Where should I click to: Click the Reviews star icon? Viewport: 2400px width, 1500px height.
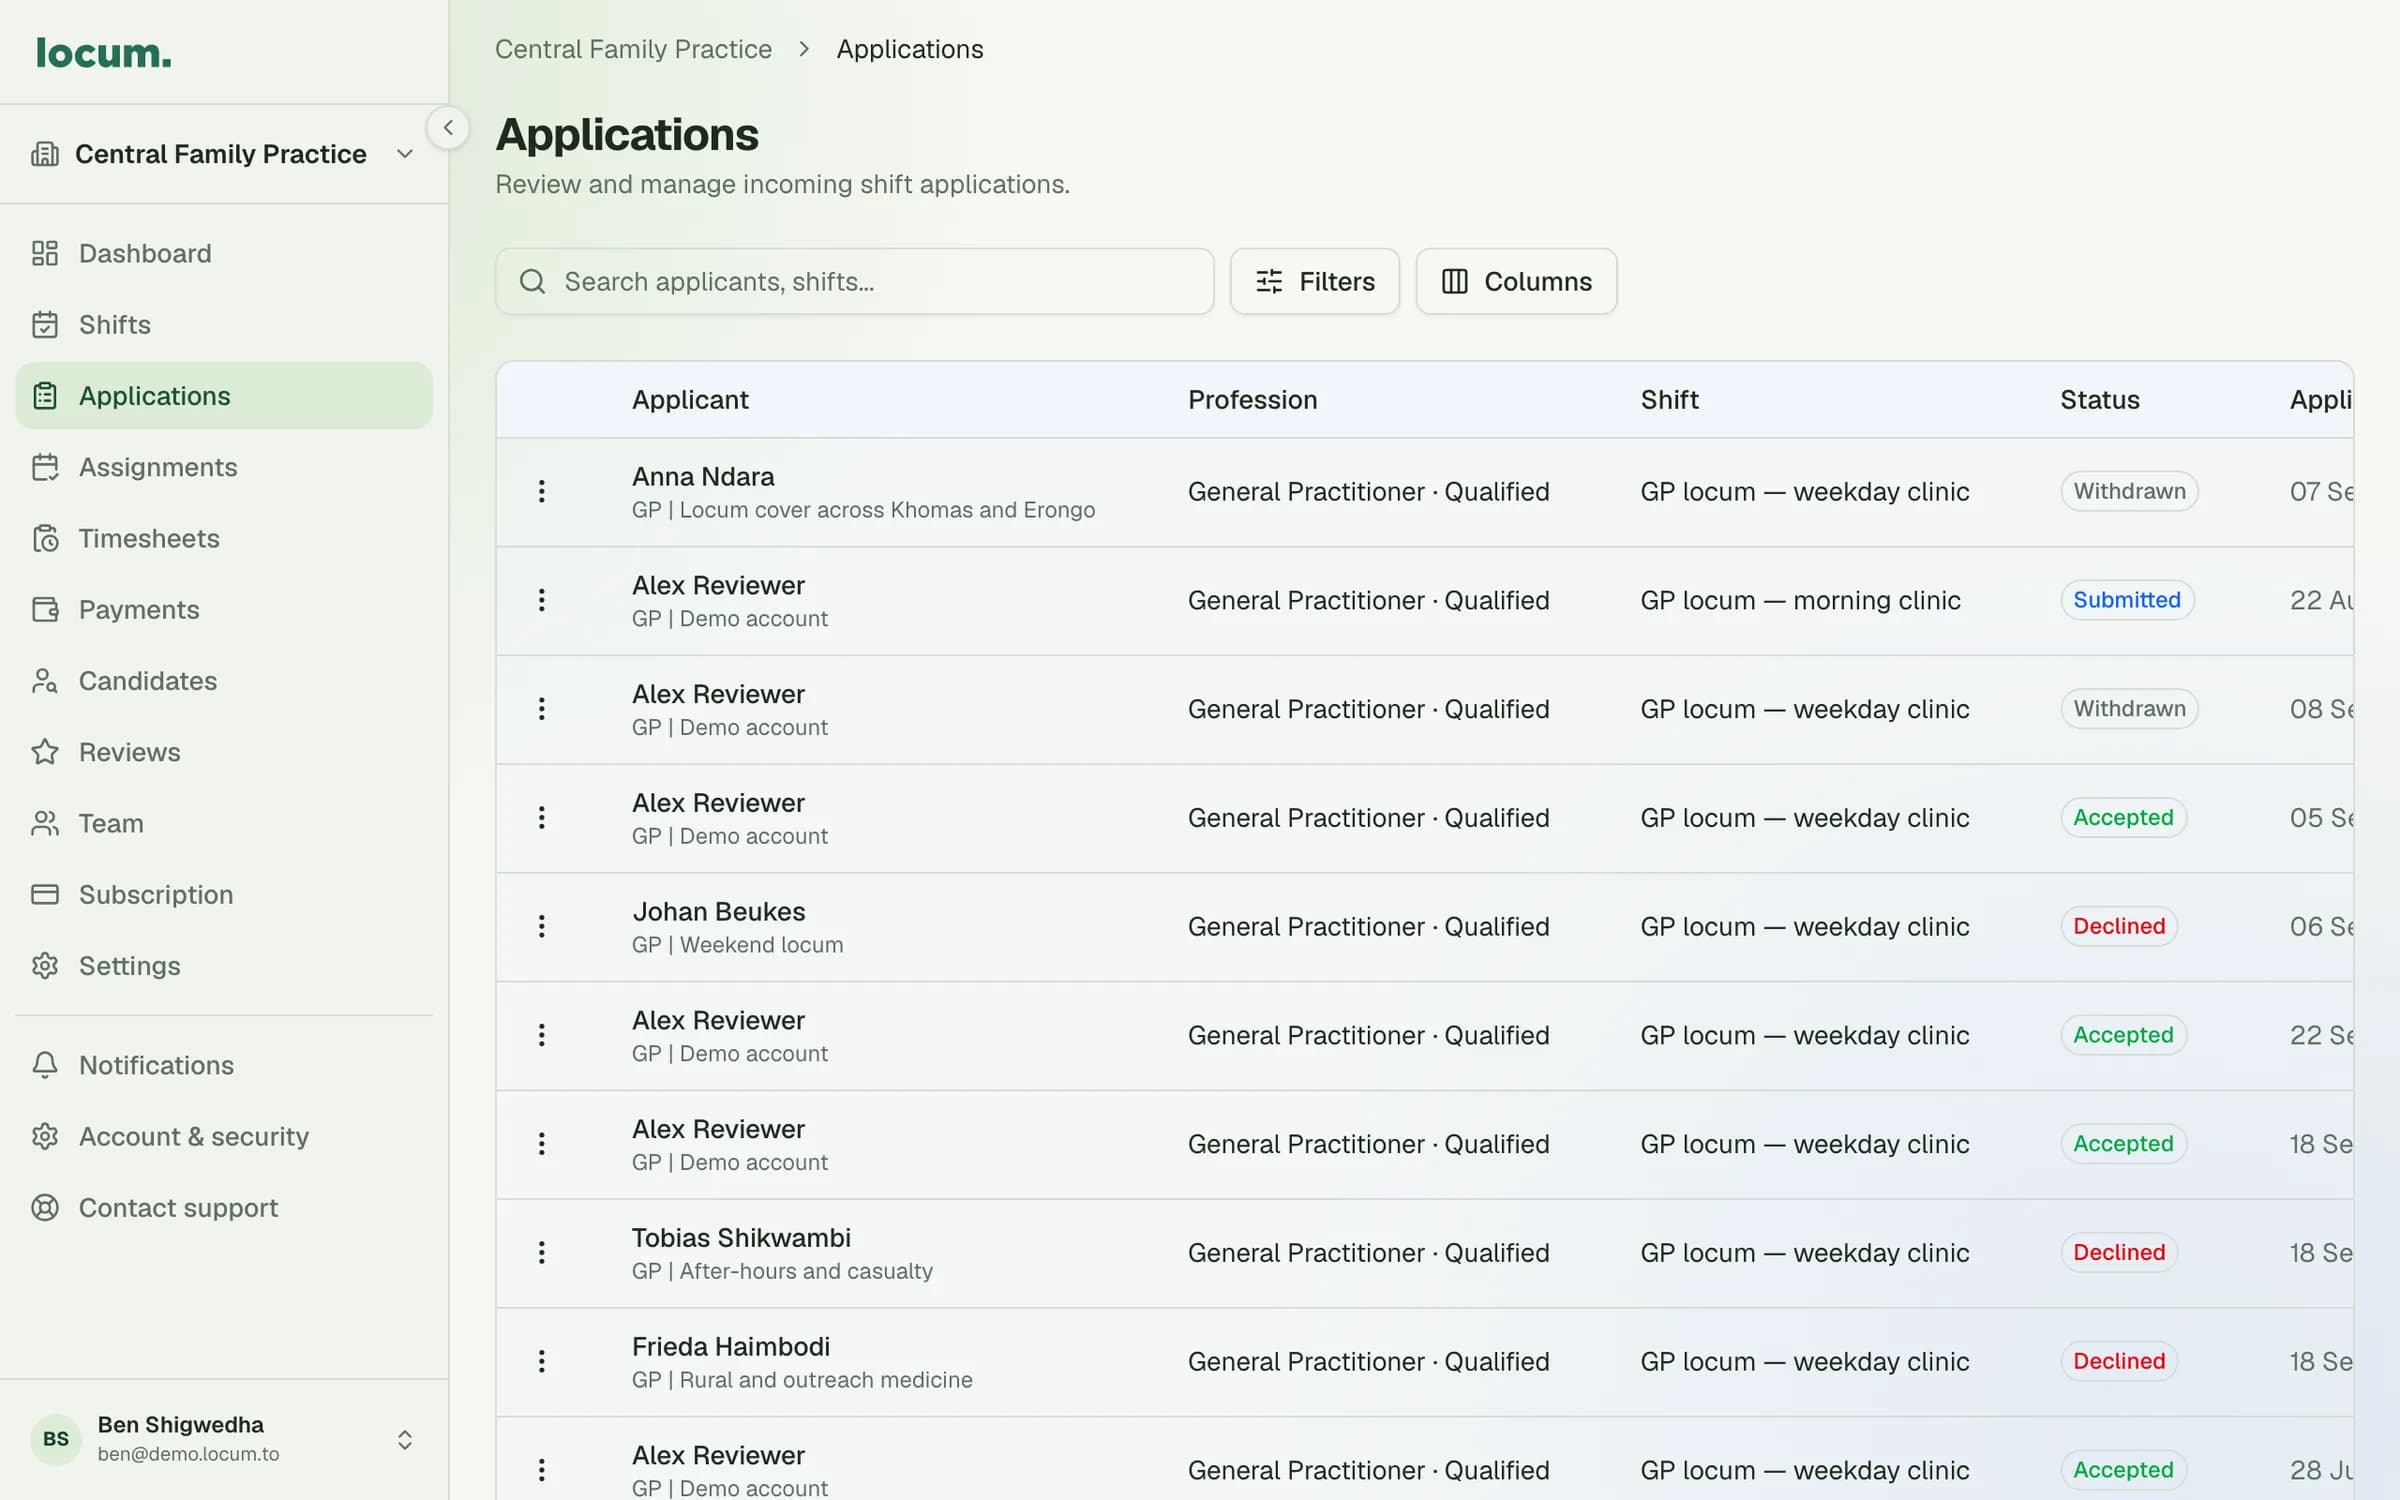click(x=45, y=752)
